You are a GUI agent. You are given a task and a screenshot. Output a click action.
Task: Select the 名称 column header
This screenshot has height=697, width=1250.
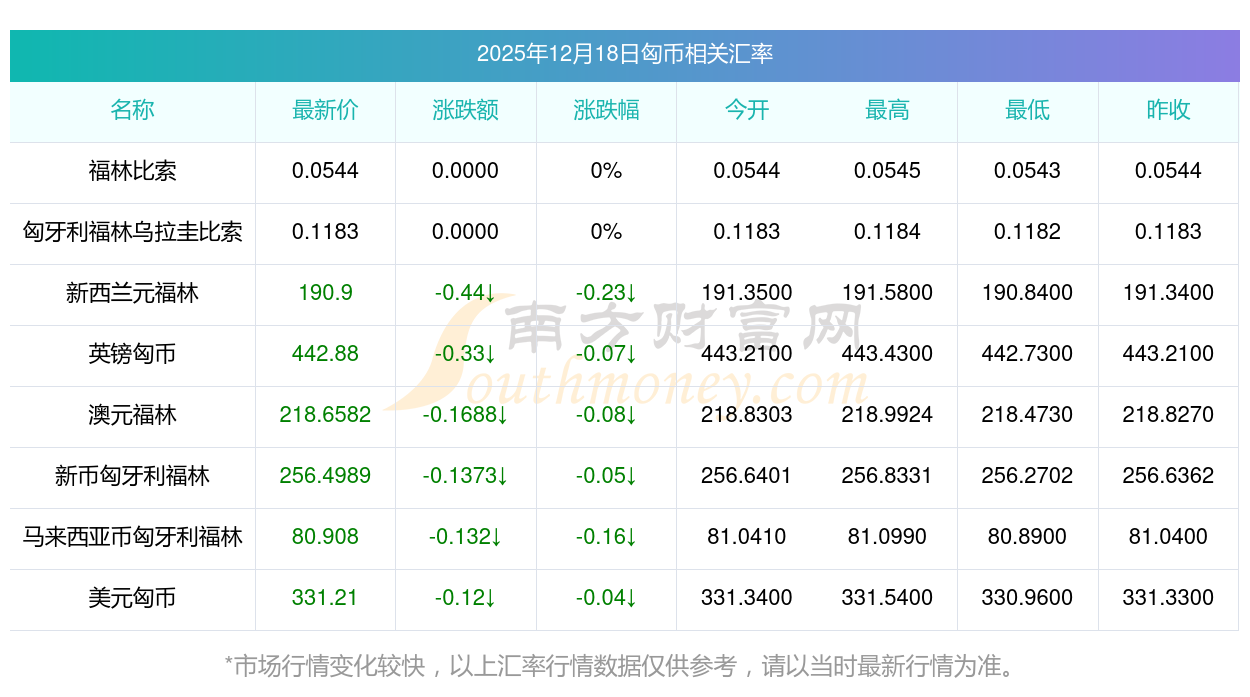coord(132,110)
